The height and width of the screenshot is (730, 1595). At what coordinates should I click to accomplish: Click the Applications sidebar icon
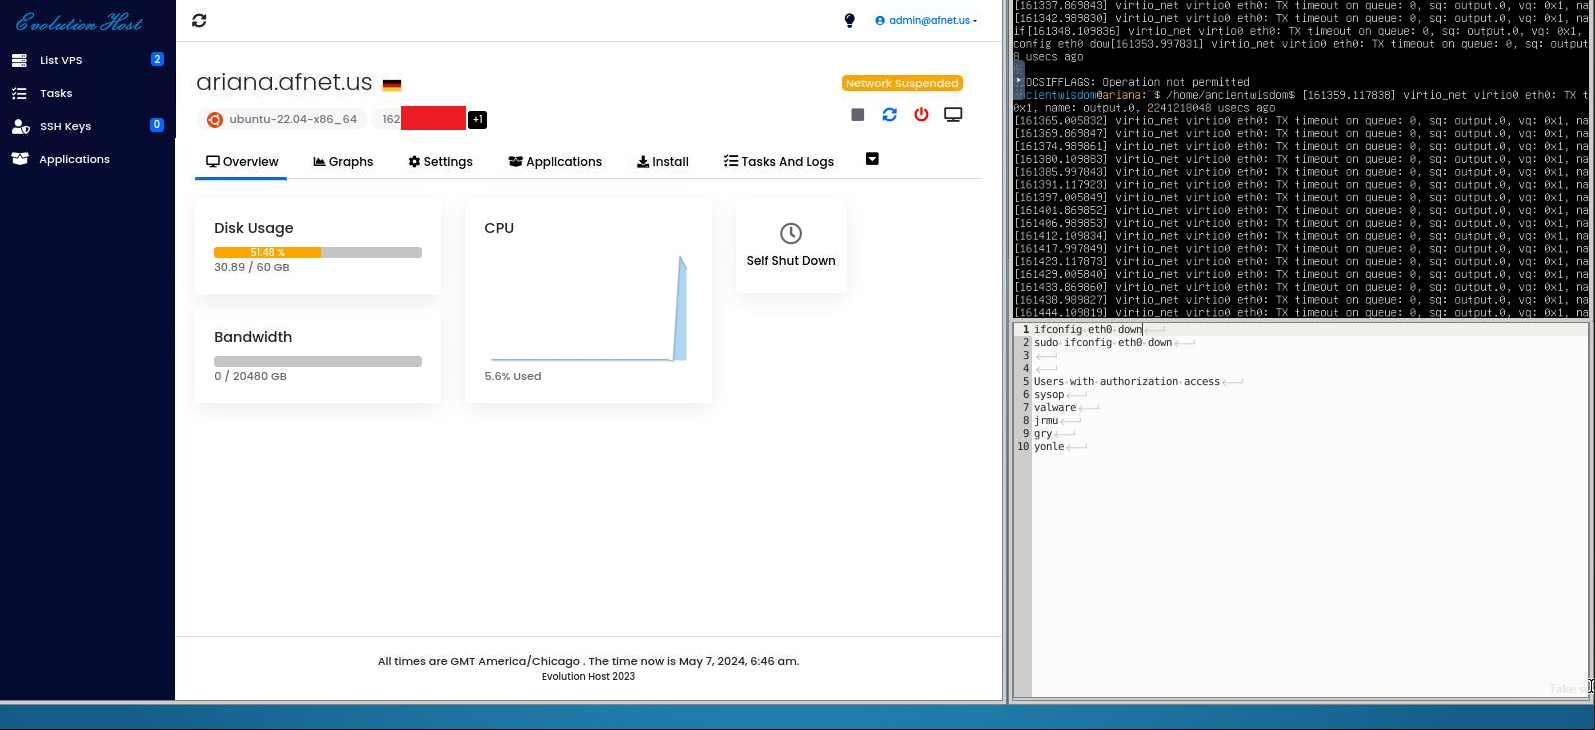20,159
